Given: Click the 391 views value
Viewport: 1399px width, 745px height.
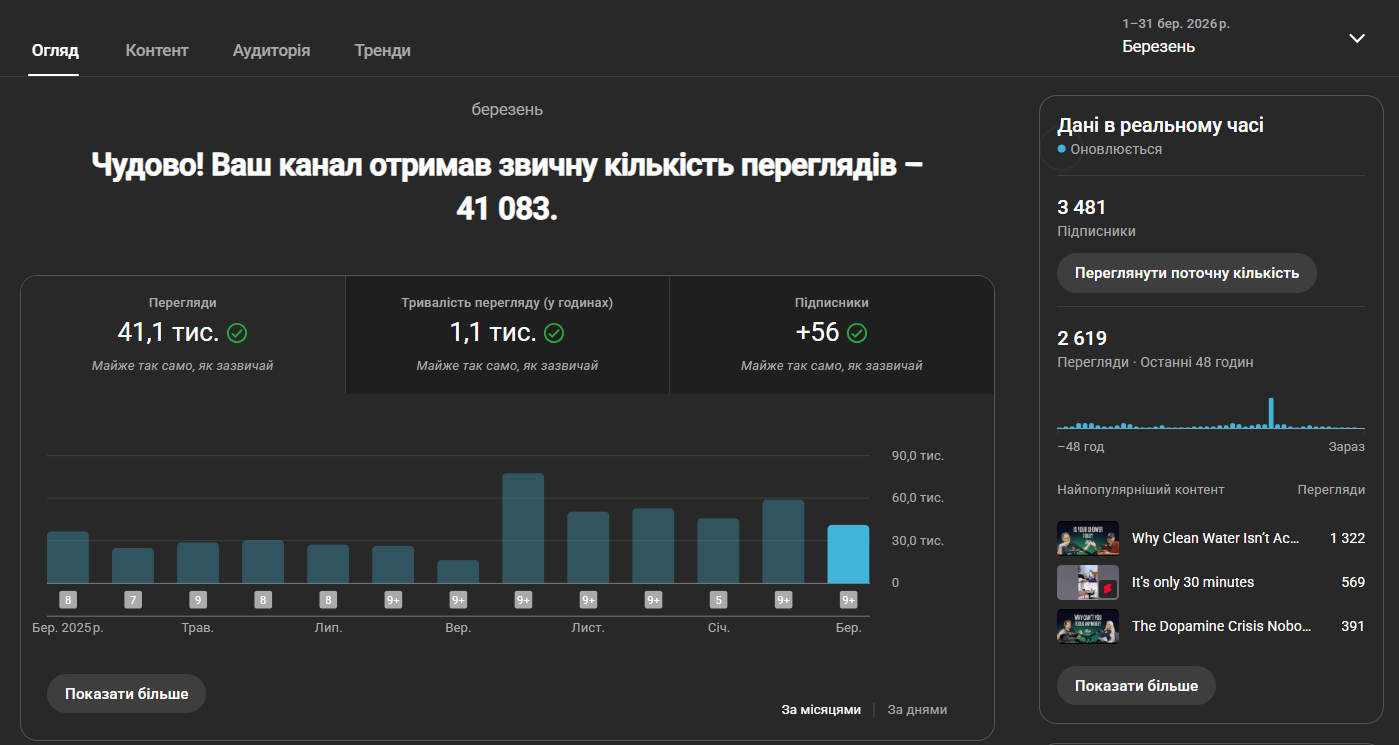Looking at the screenshot, I should point(1353,626).
